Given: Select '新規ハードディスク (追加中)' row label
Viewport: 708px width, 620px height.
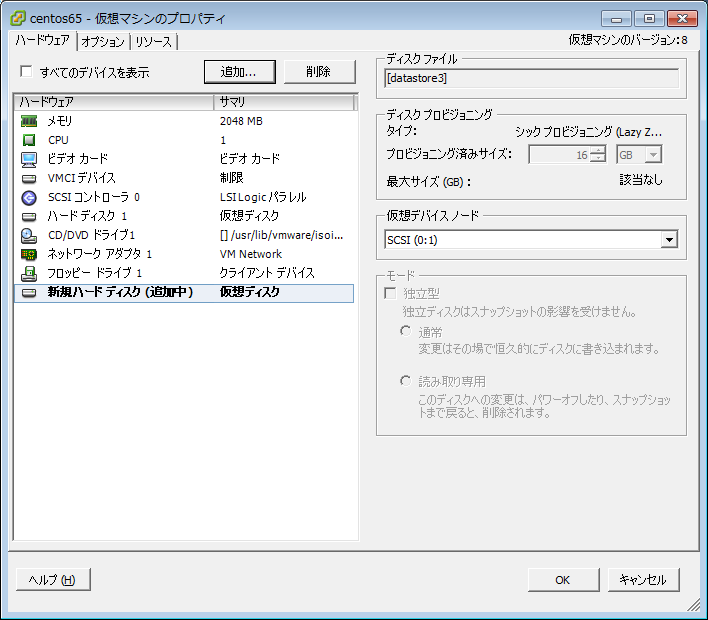Looking at the screenshot, I should click(120, 292).
